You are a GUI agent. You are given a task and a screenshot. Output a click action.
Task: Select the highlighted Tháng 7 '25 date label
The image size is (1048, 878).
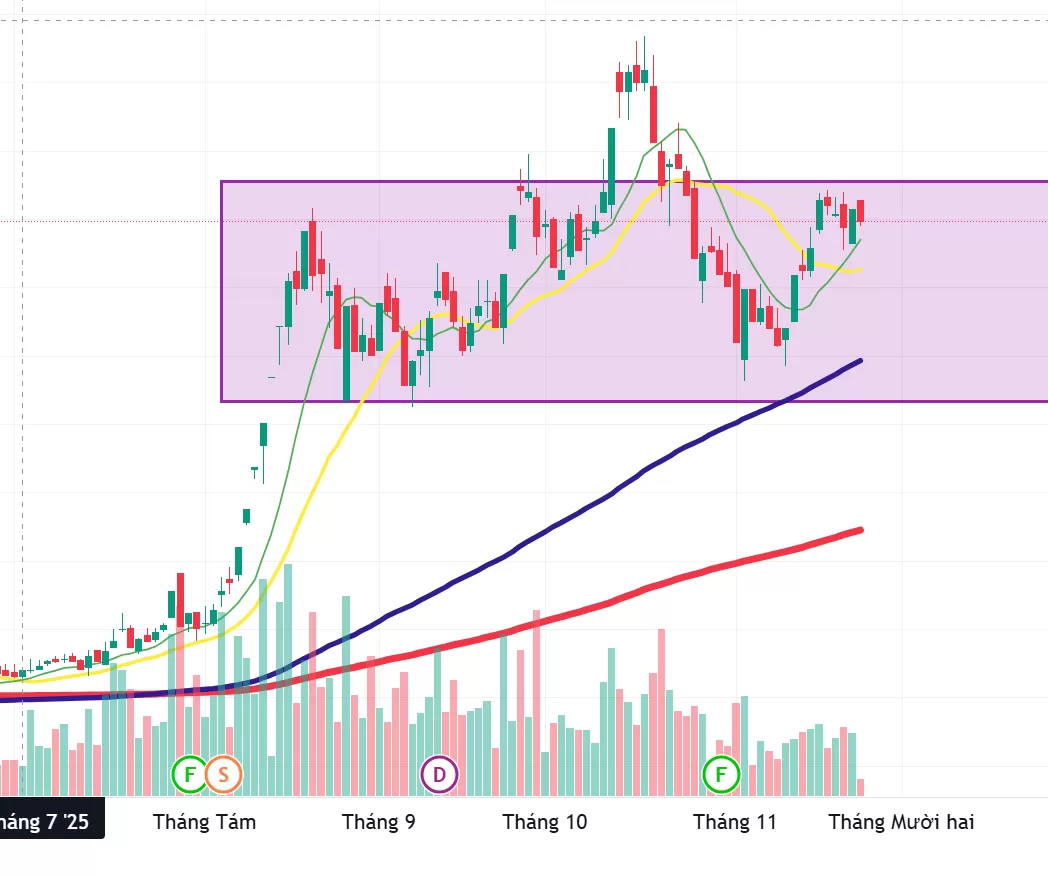click(x=48, y=822)
